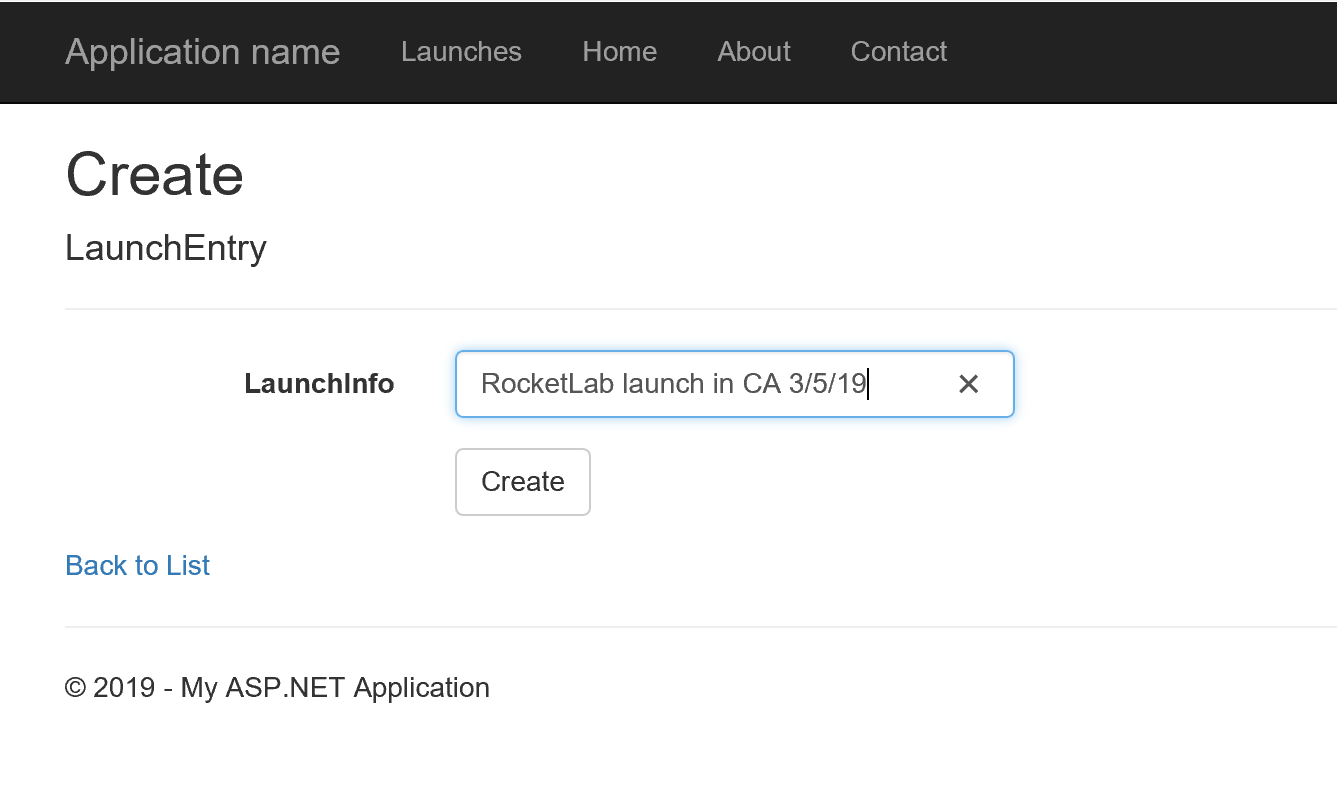Click the large Create page heading
Viewport: 1337px width, 809px height.
[154, 174]
